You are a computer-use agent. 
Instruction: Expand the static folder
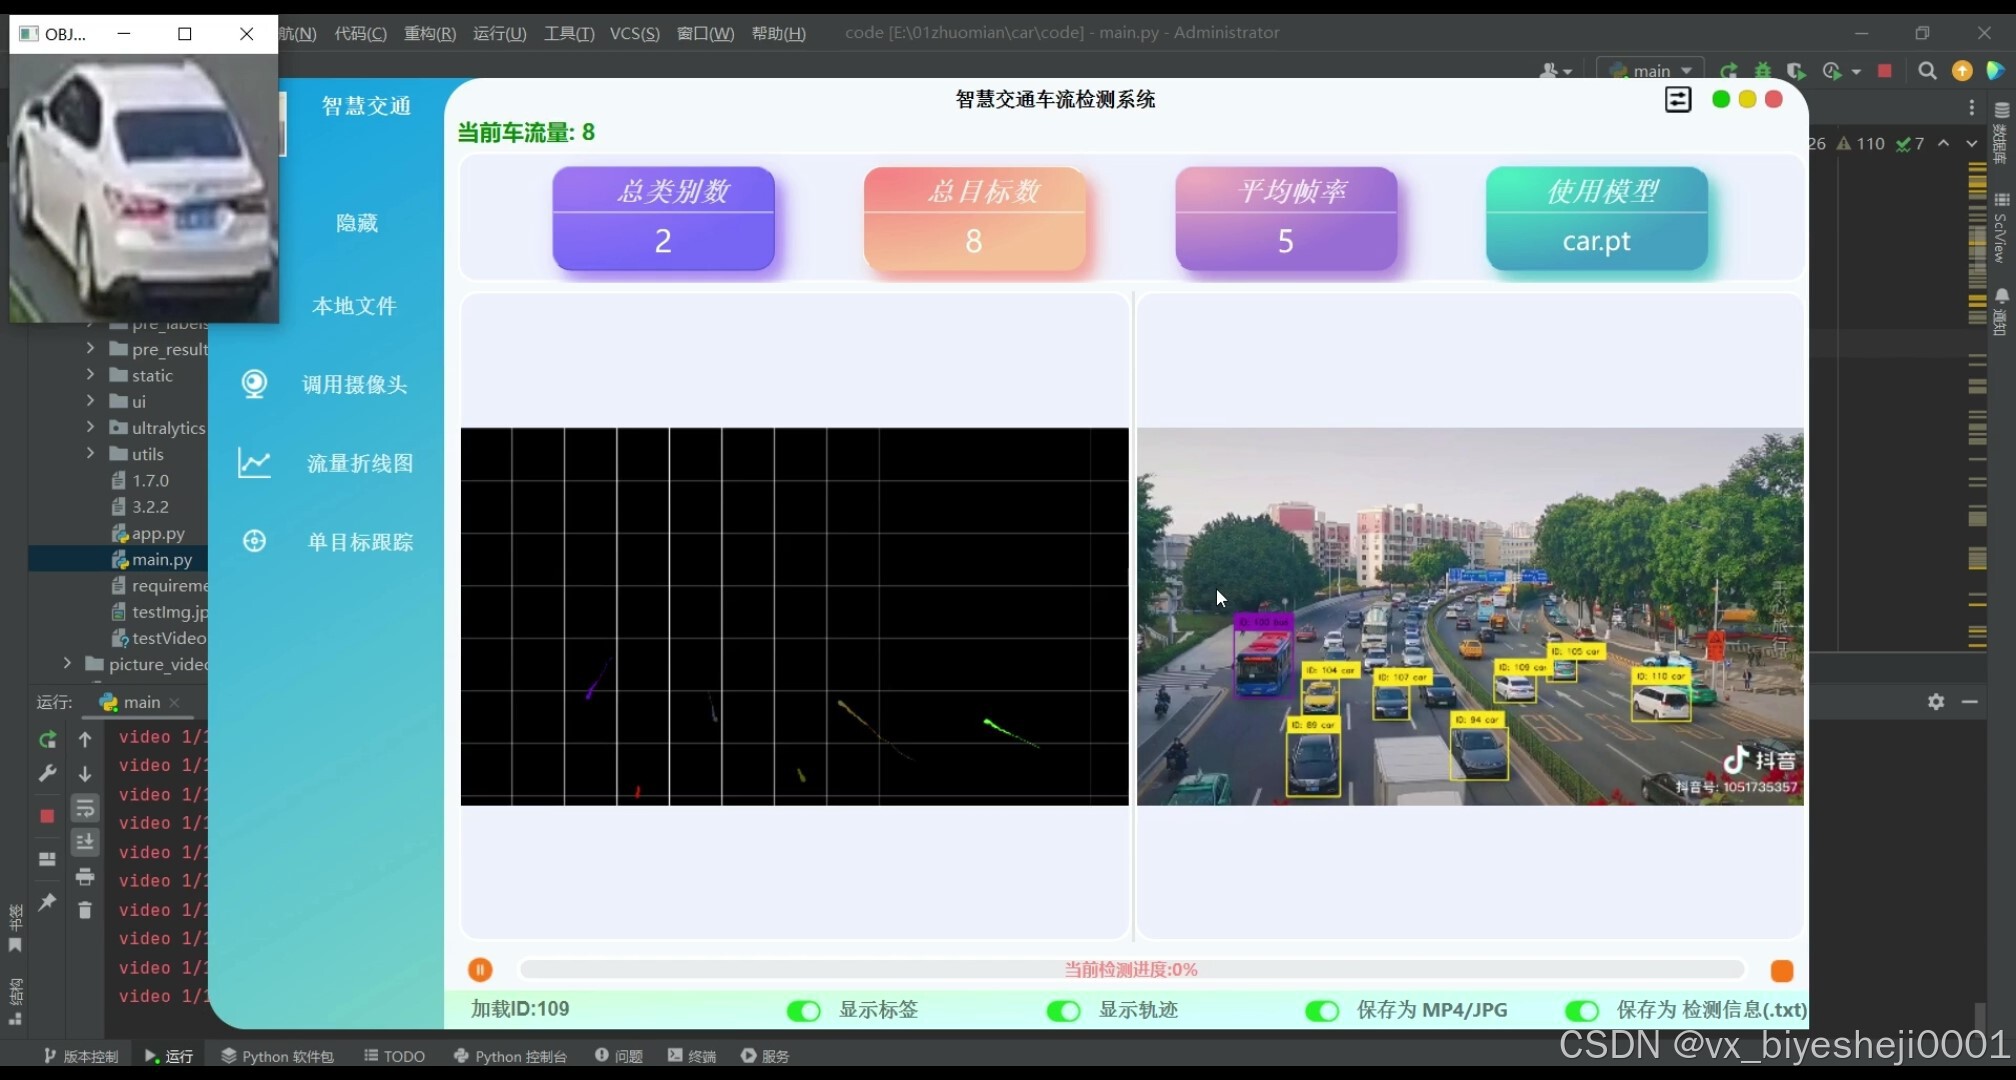[90, 374]
